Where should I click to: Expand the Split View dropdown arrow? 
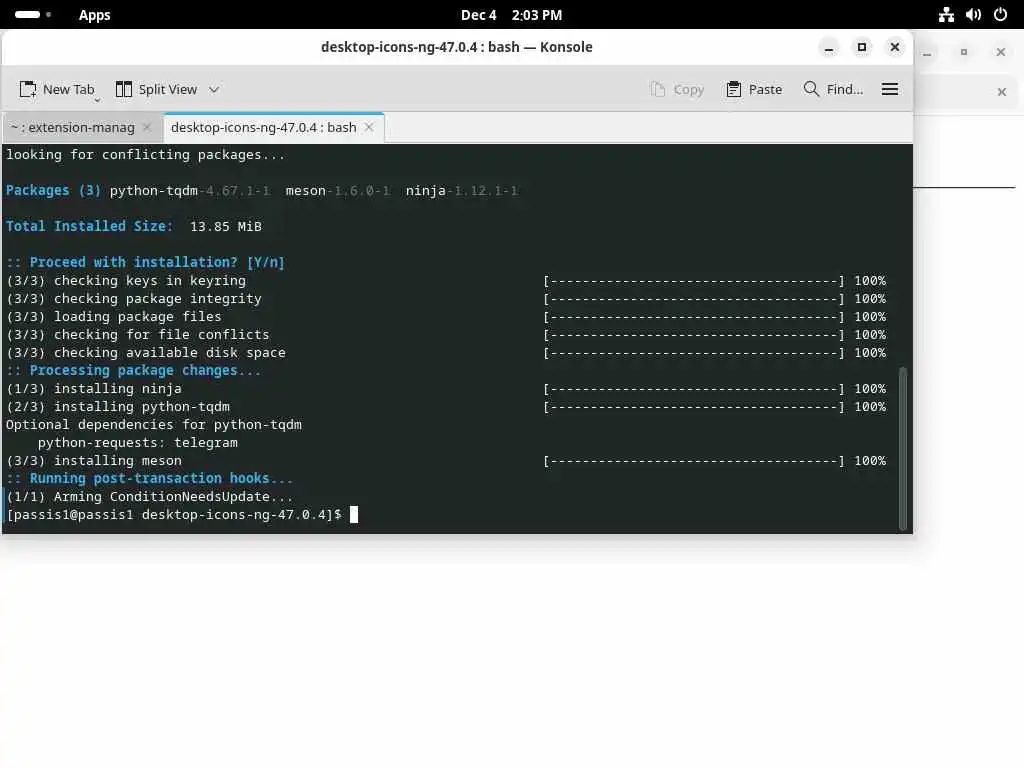214,89
